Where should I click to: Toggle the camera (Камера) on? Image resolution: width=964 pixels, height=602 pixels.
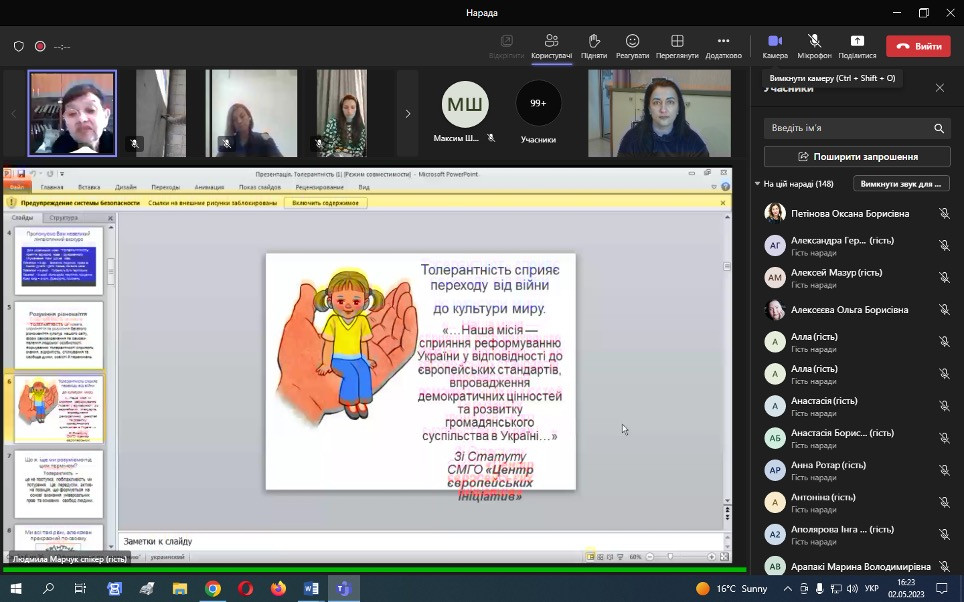[x=774, y=46]
